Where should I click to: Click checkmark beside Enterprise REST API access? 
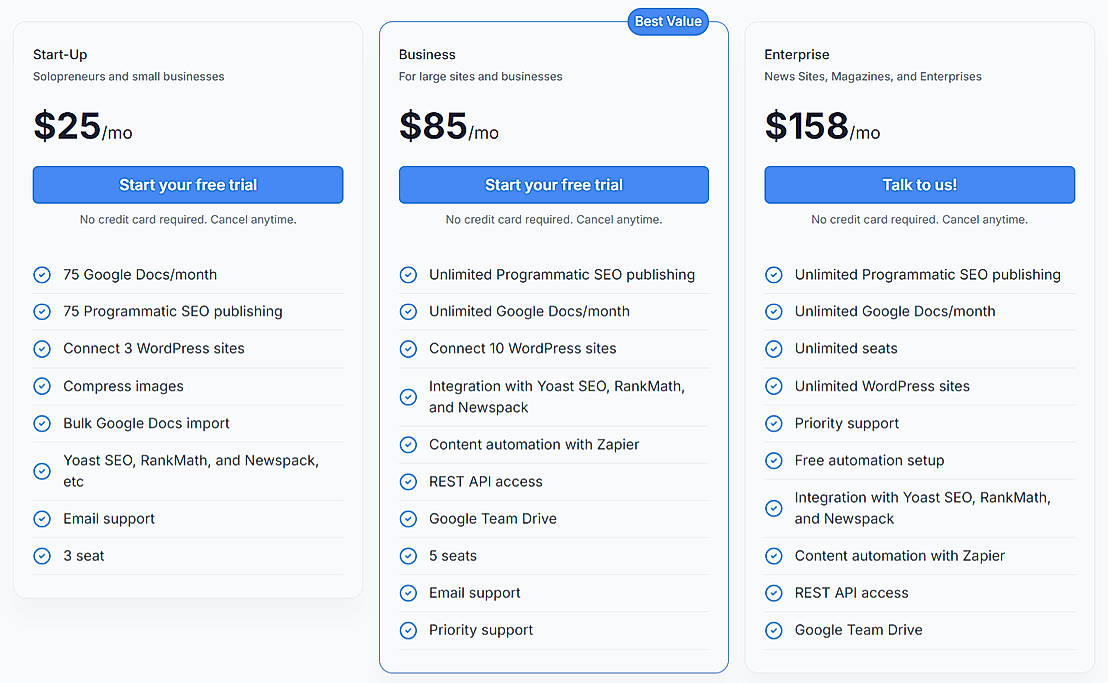point(774,593)
